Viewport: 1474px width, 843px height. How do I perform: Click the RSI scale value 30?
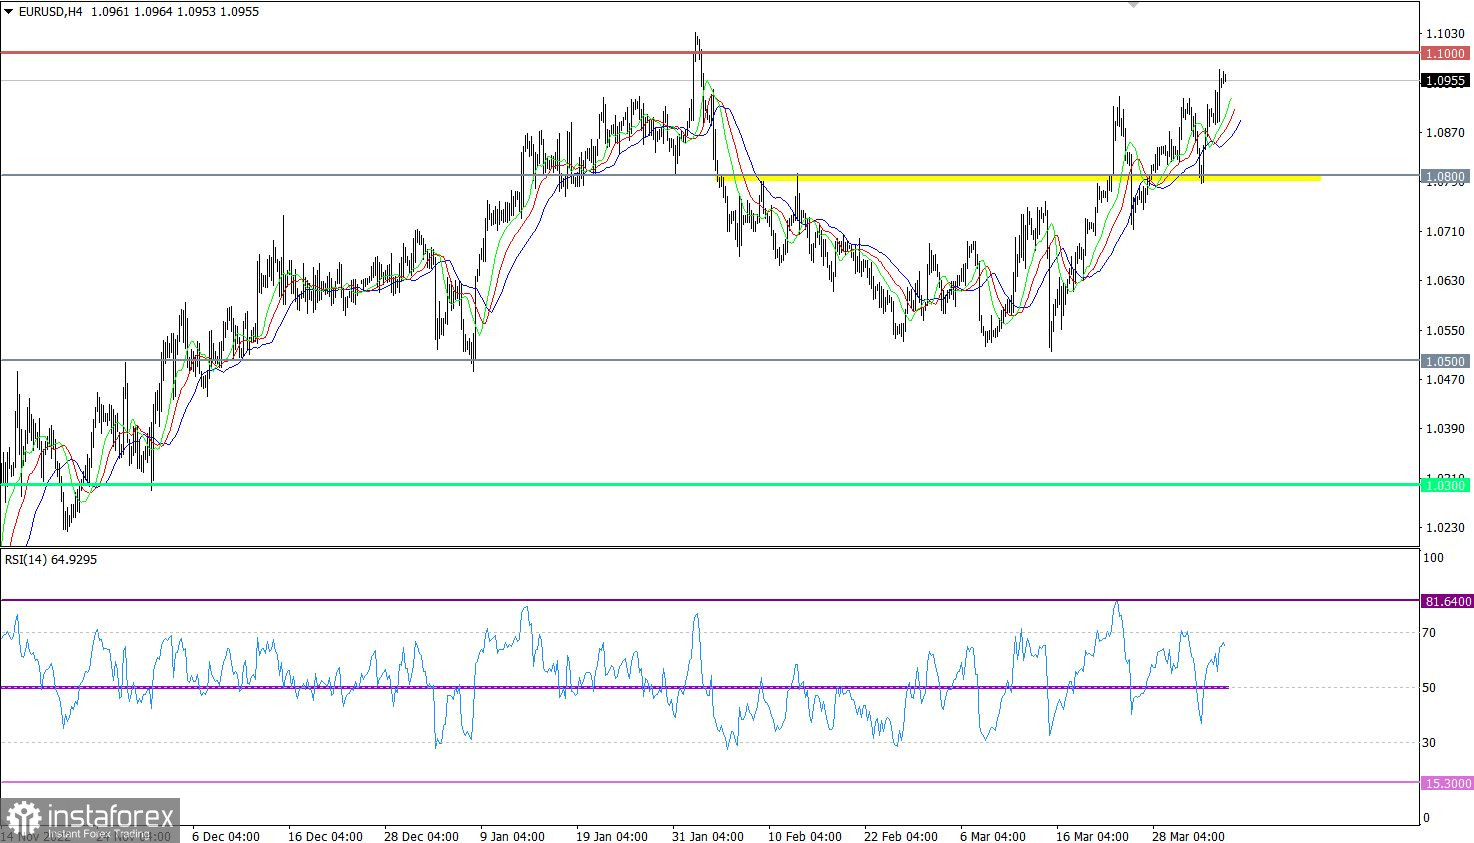click(x=1430, y=742)
